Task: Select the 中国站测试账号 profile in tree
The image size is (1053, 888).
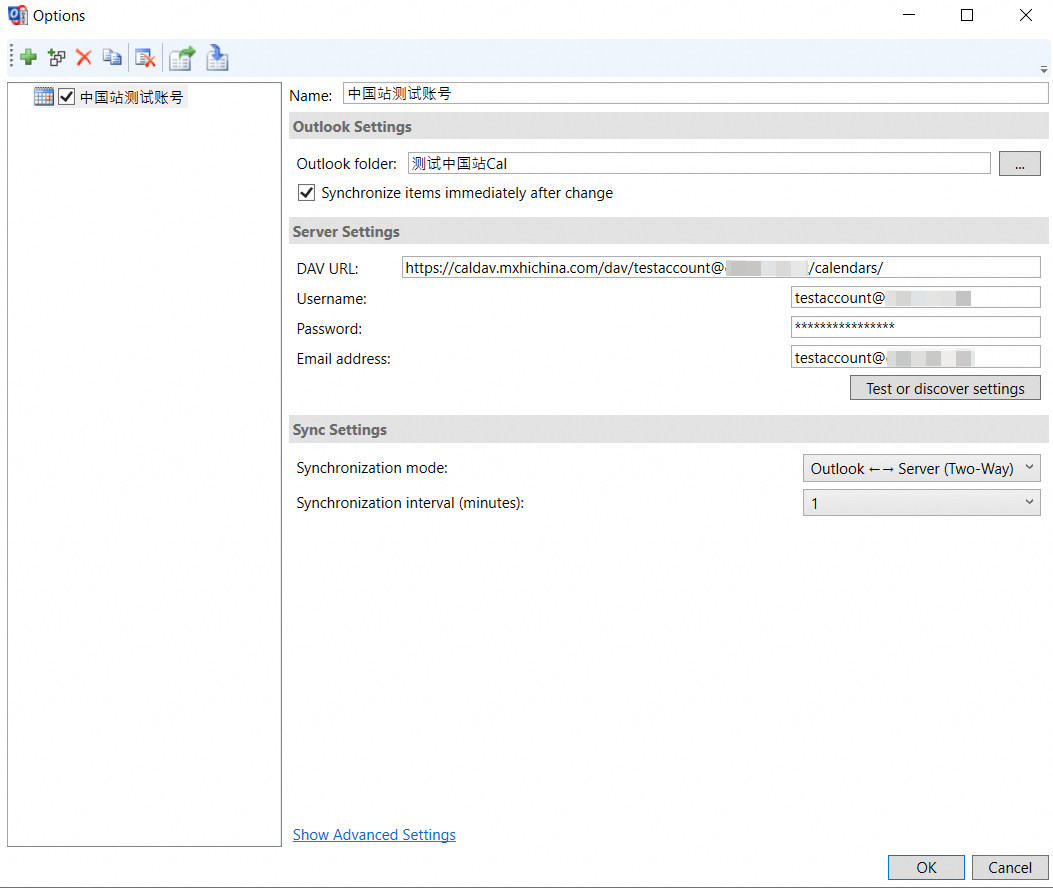Action: [131, 97]
